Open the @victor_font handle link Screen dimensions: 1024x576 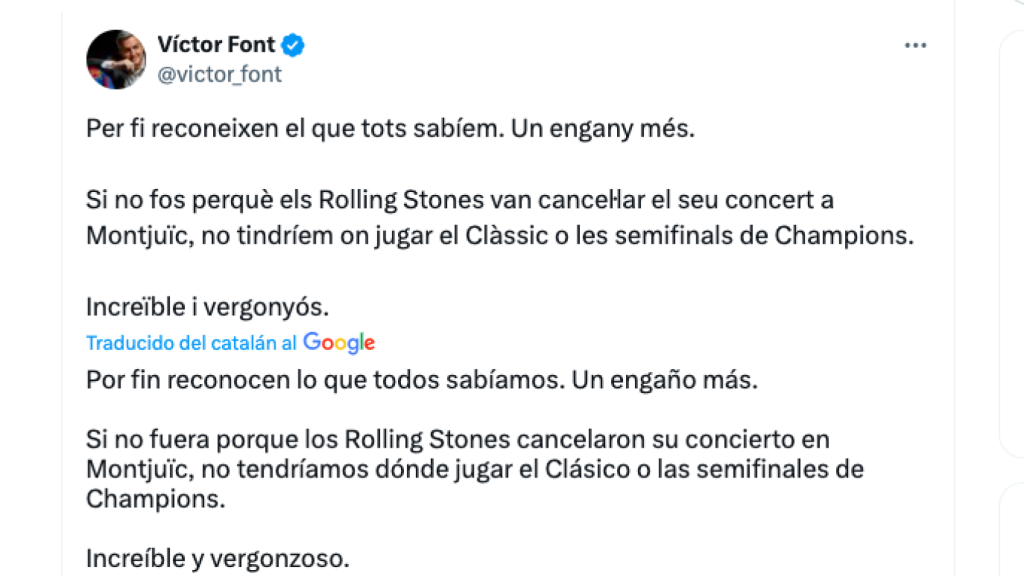[220, 74]
